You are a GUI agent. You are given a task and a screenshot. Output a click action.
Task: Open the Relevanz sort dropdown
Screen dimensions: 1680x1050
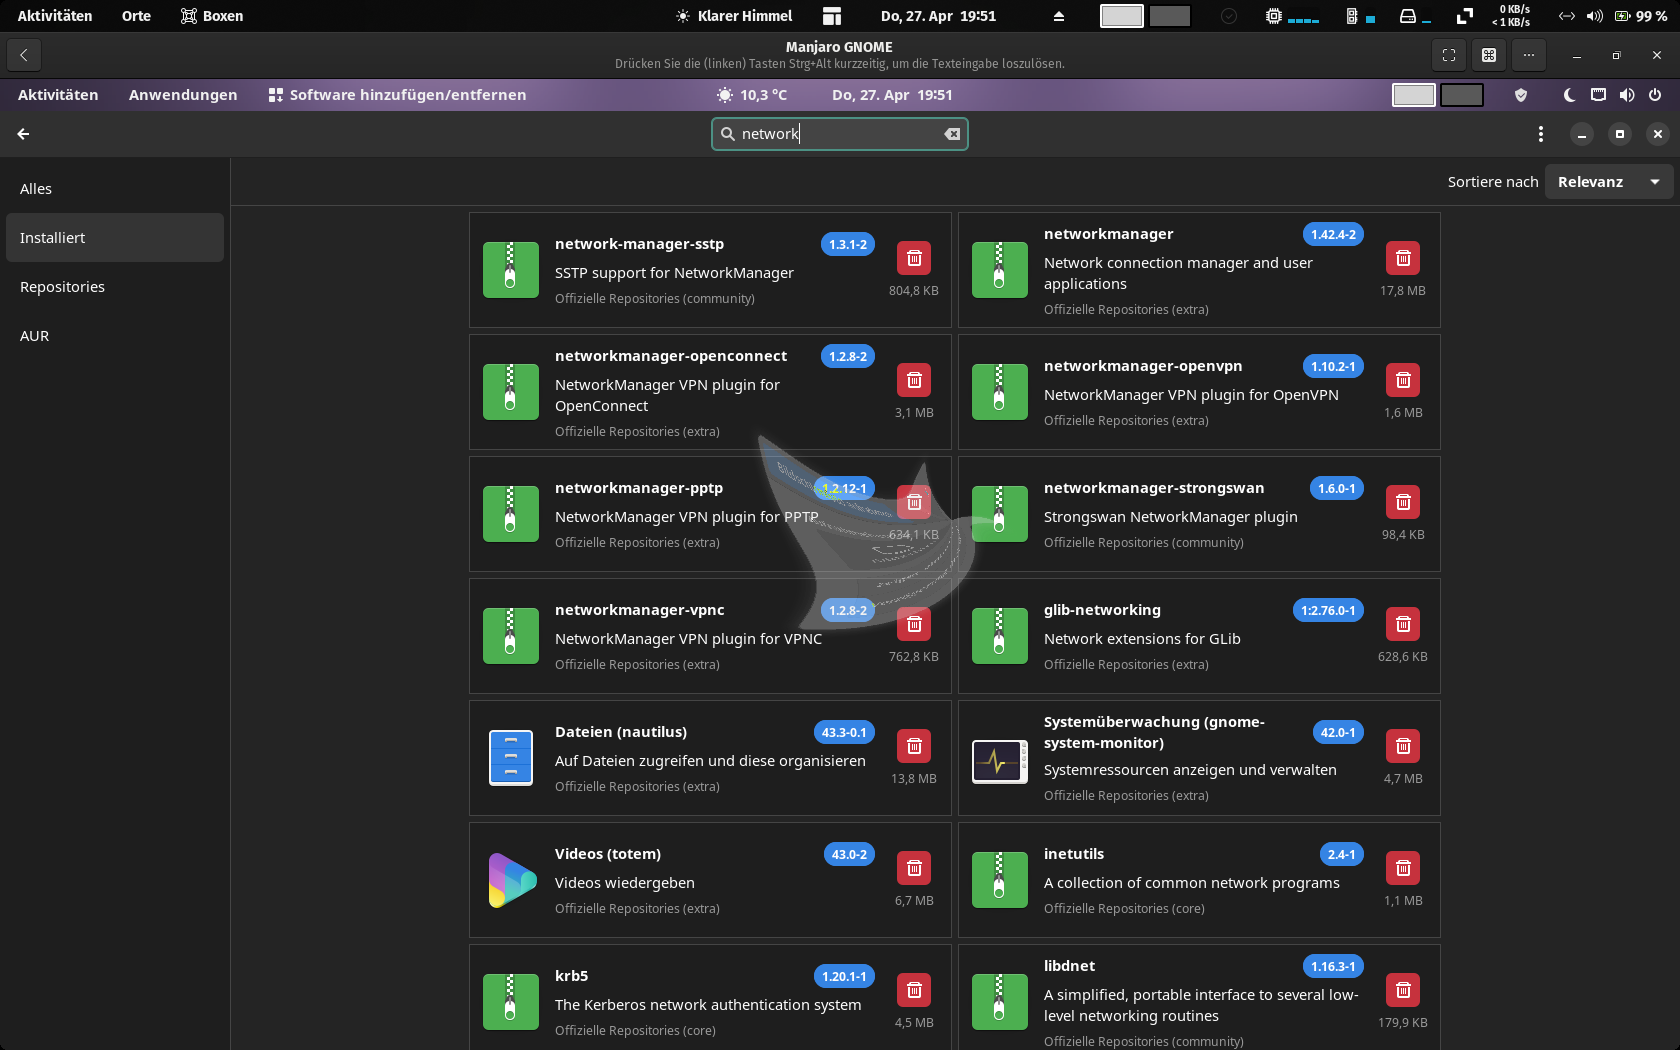[1608, 182]
